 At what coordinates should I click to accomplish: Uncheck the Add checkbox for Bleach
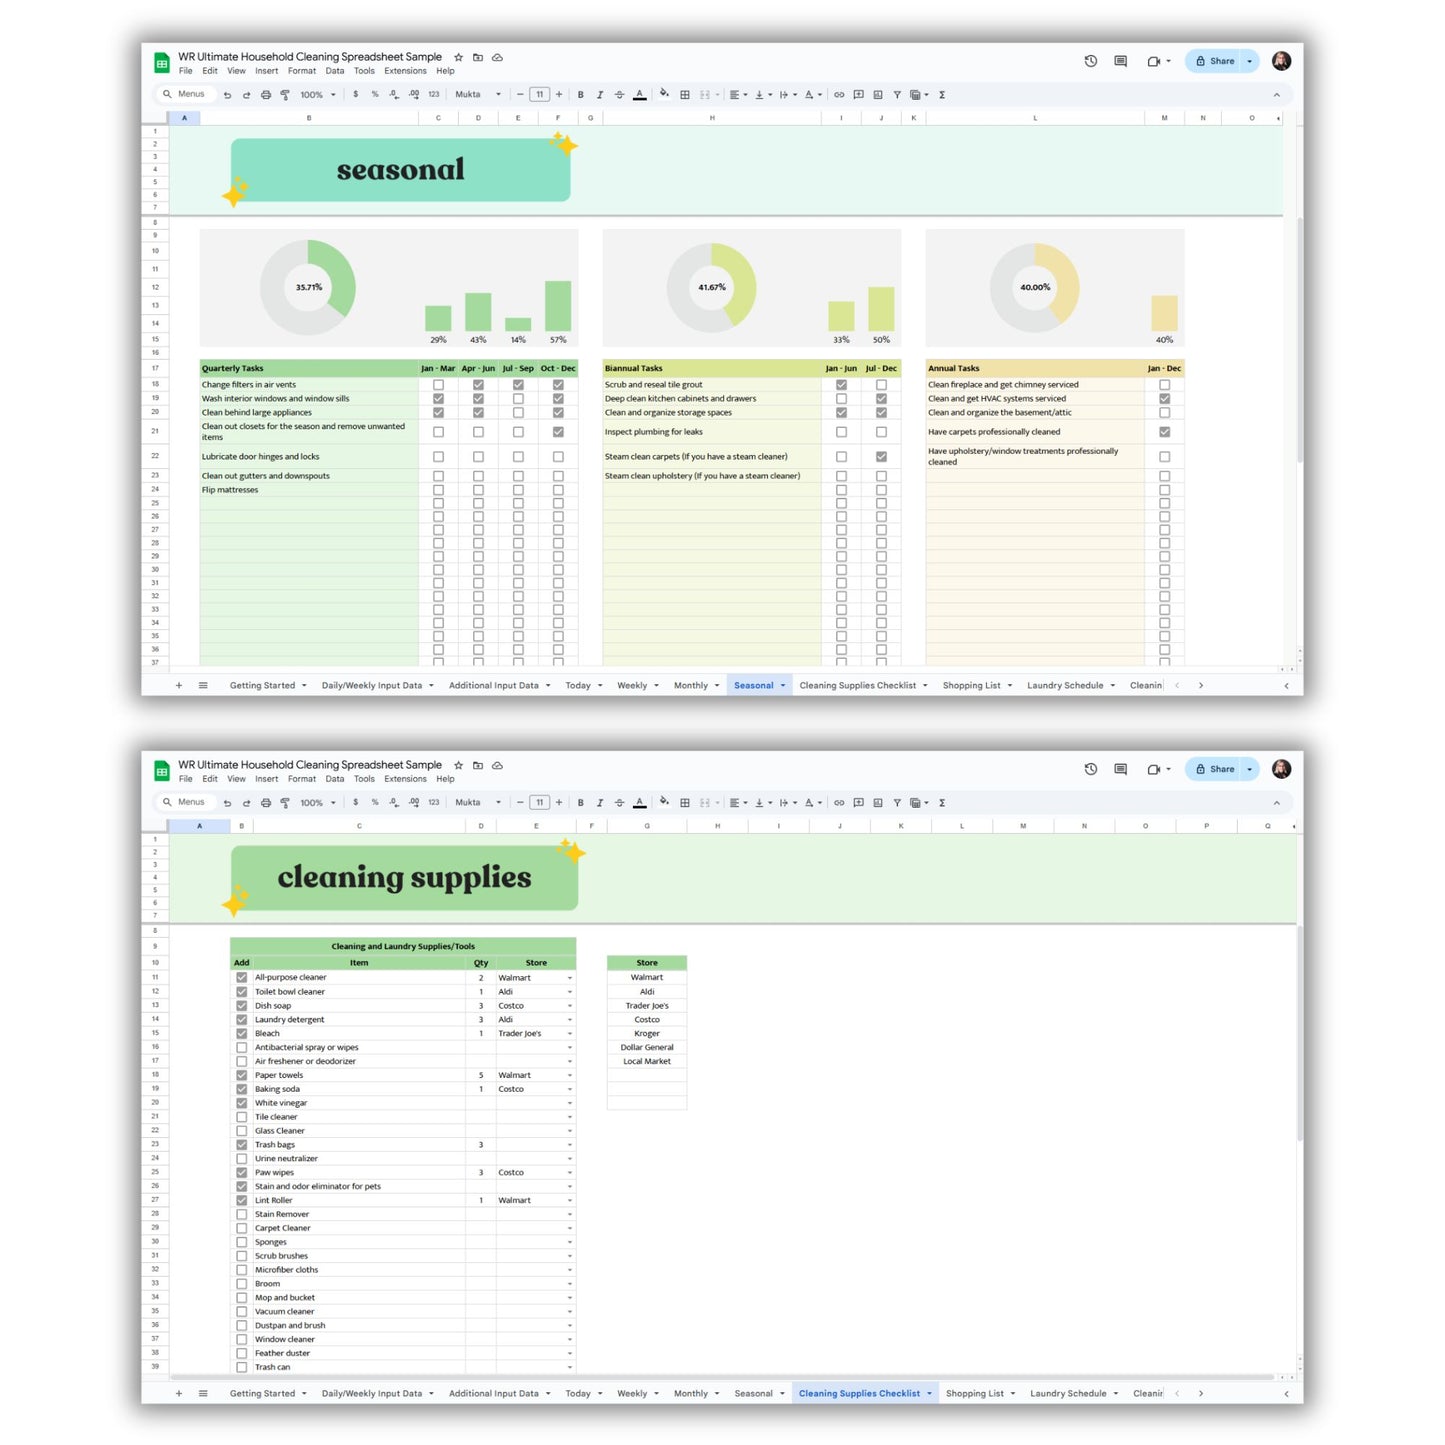click(x=242, y=1034)
